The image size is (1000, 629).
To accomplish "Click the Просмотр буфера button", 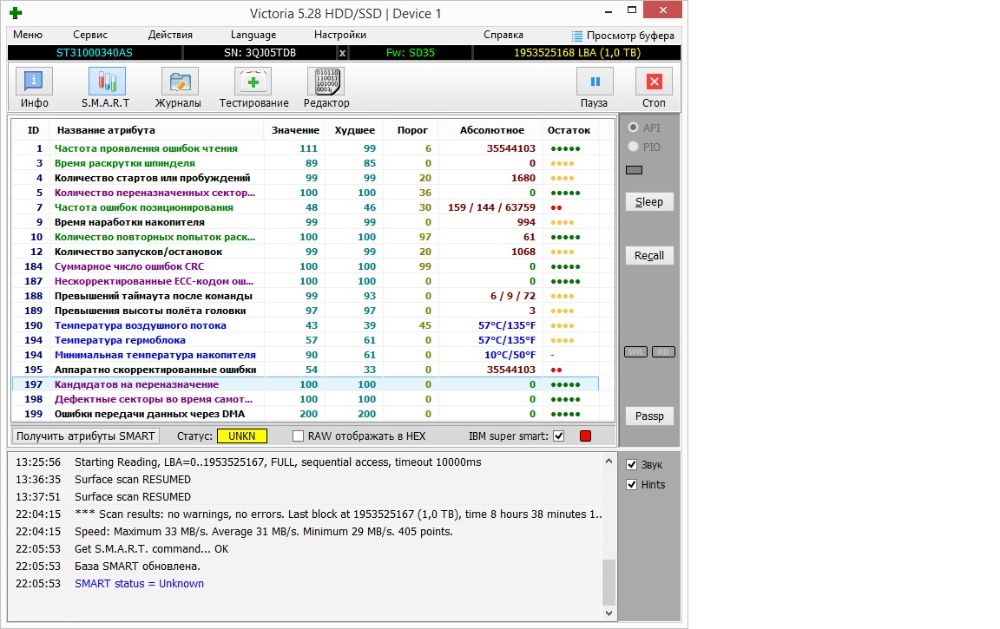I will (x=622, y=36).
